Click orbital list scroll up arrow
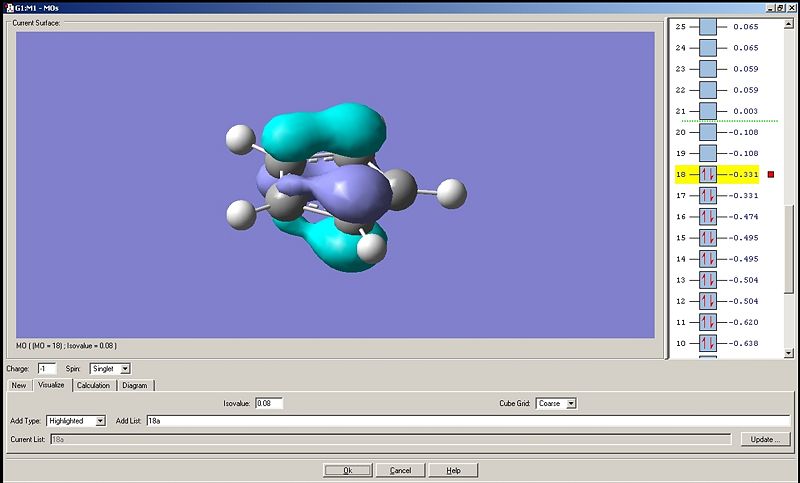The image size is (800, 483). pos(789,23)
